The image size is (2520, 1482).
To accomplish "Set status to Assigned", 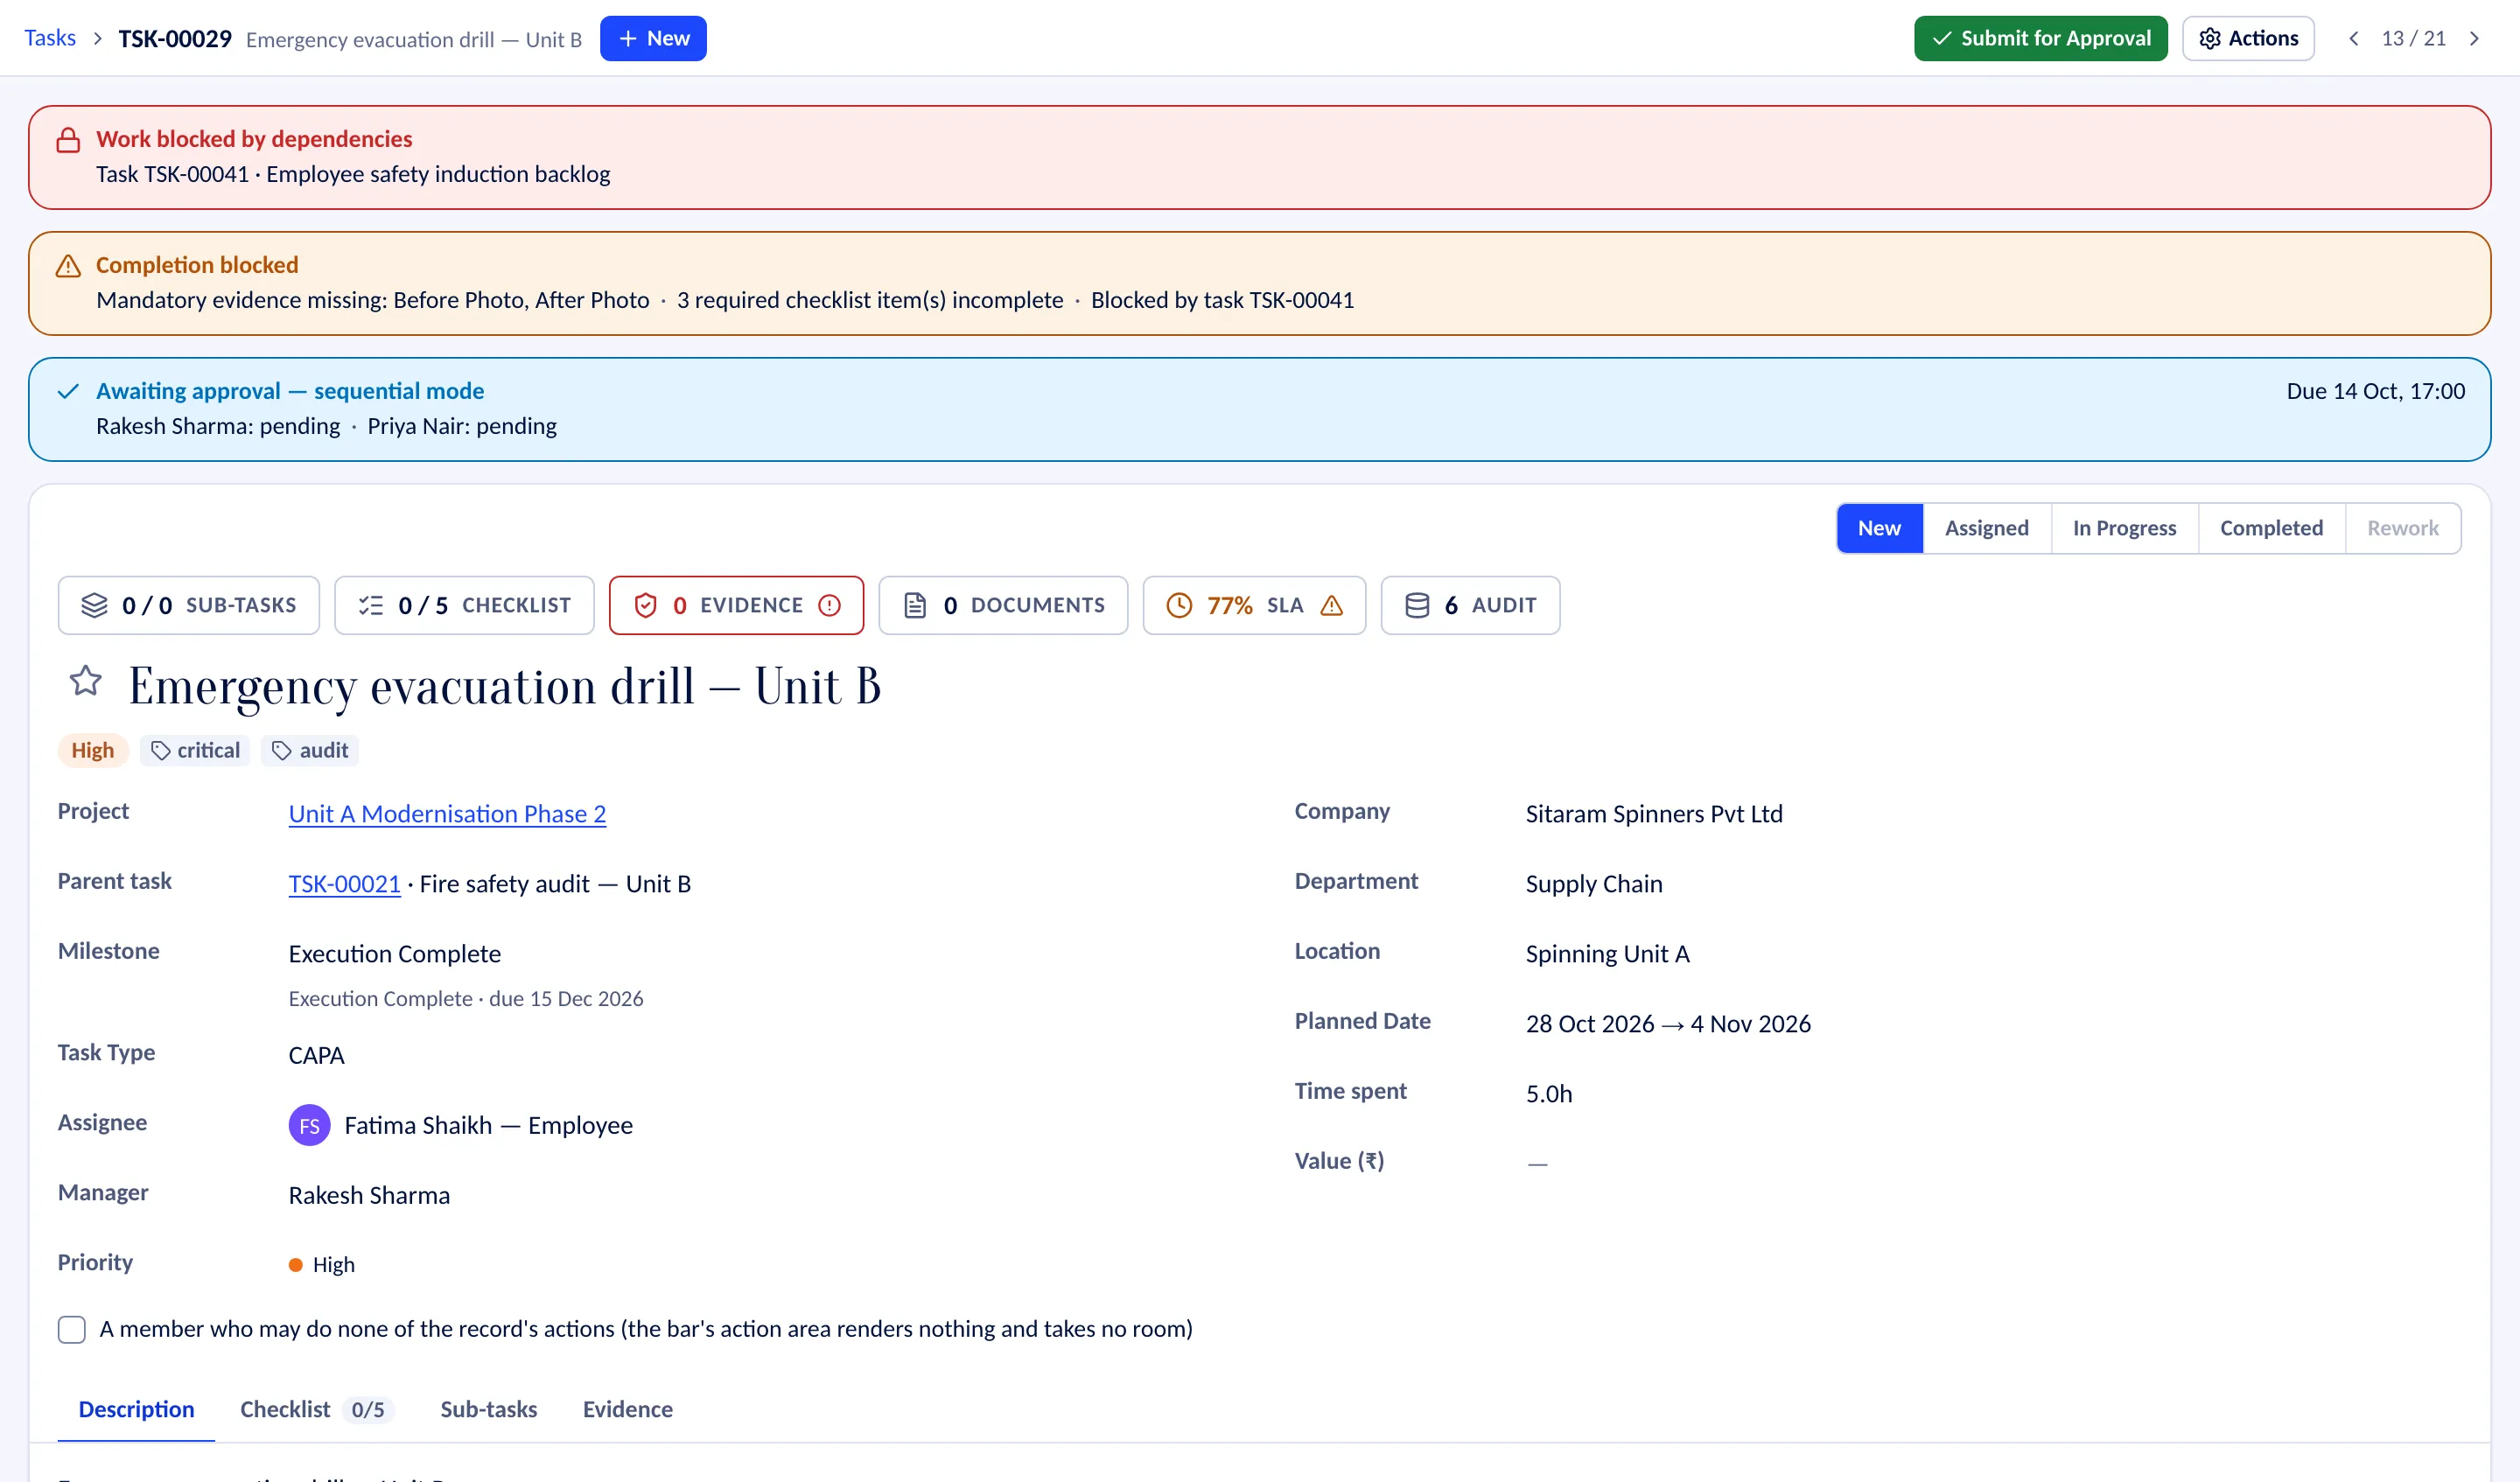I will tap(1986, 528).
